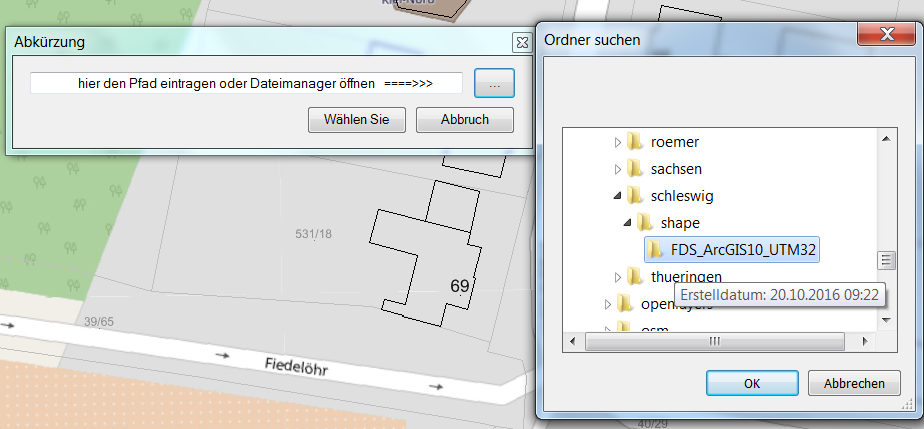Viewport: 924px width, 429px height.
Task: Click parcel label 531/18 on the map
Action: point(314,234)
